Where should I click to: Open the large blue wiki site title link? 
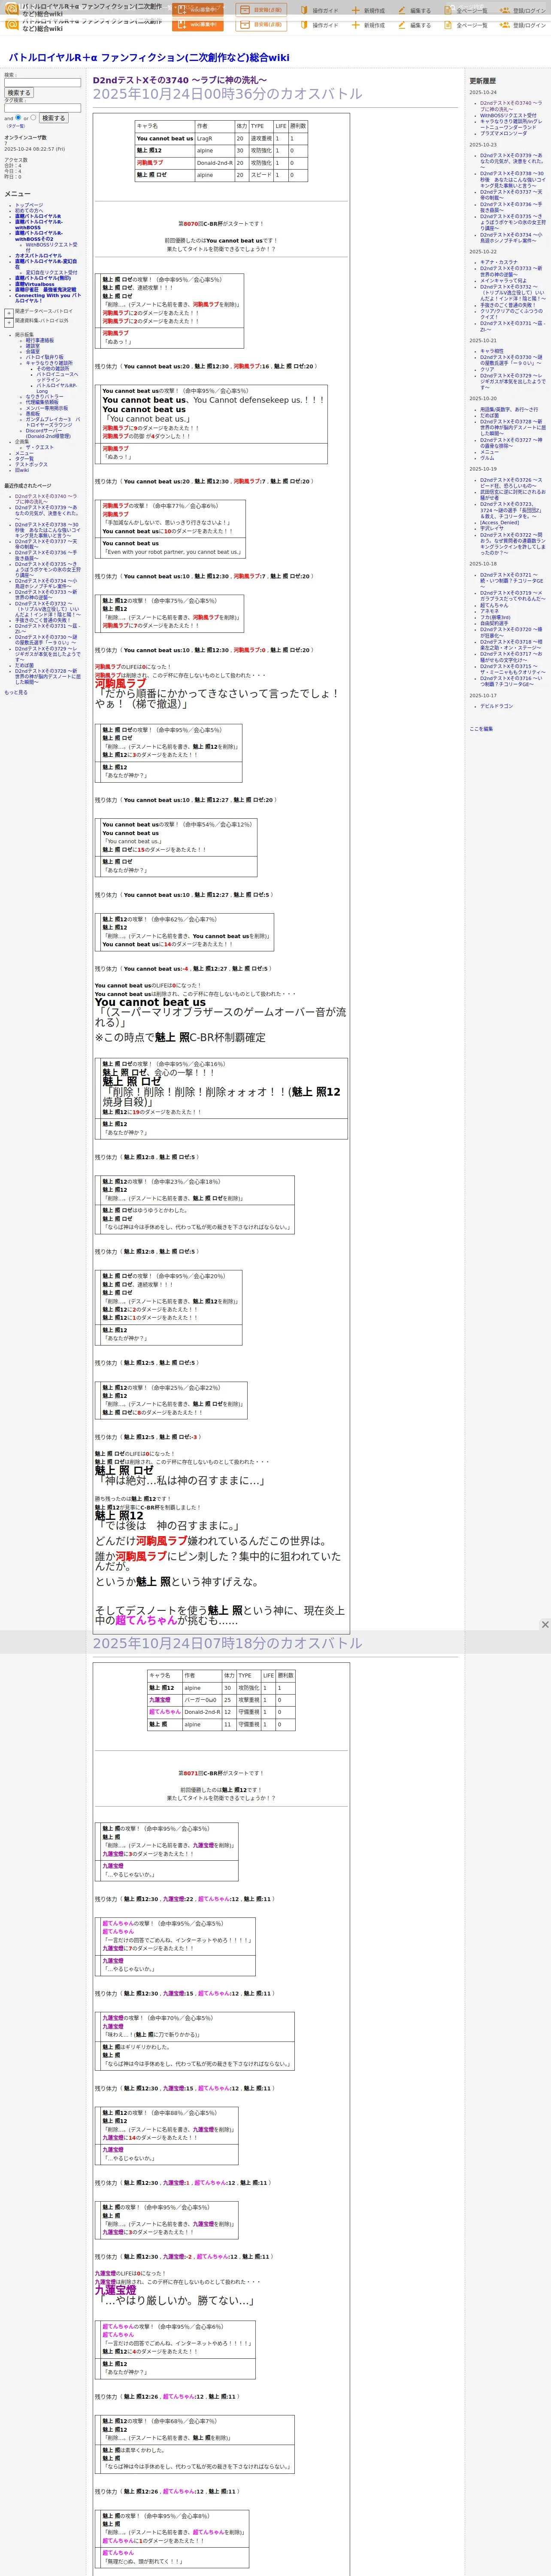[149, 58]
